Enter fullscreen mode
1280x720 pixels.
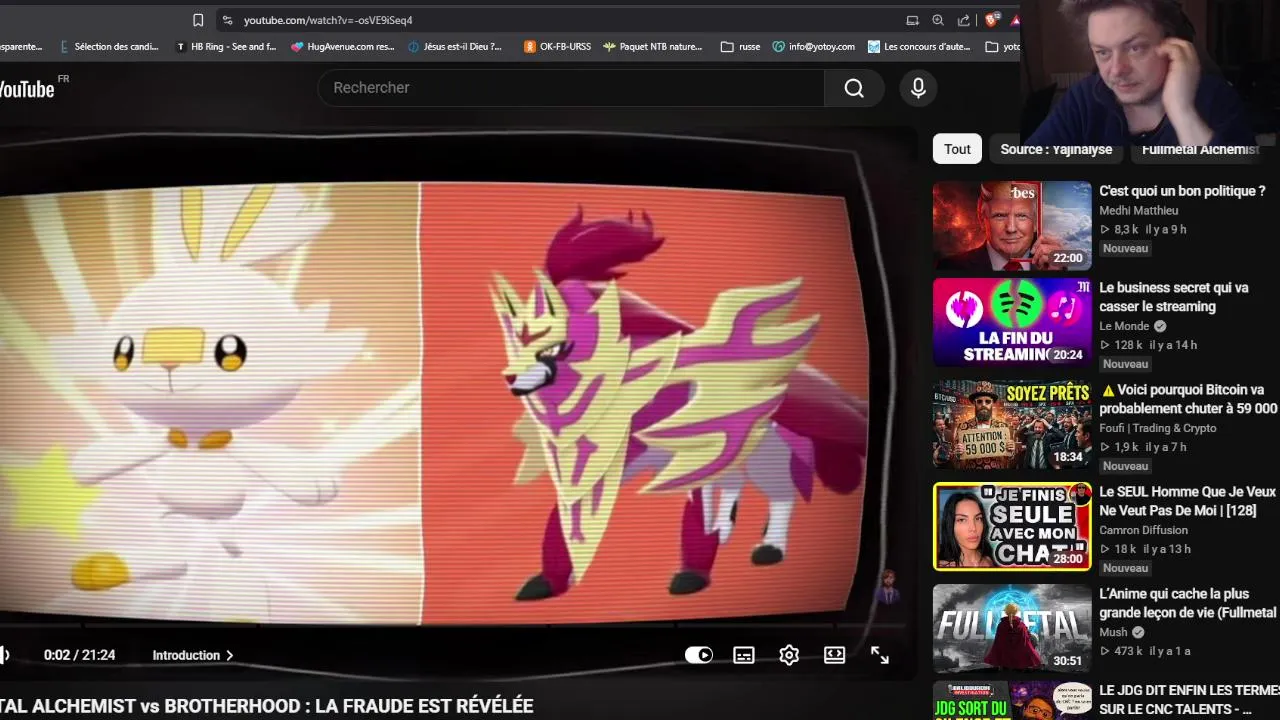tap(879, 655)
